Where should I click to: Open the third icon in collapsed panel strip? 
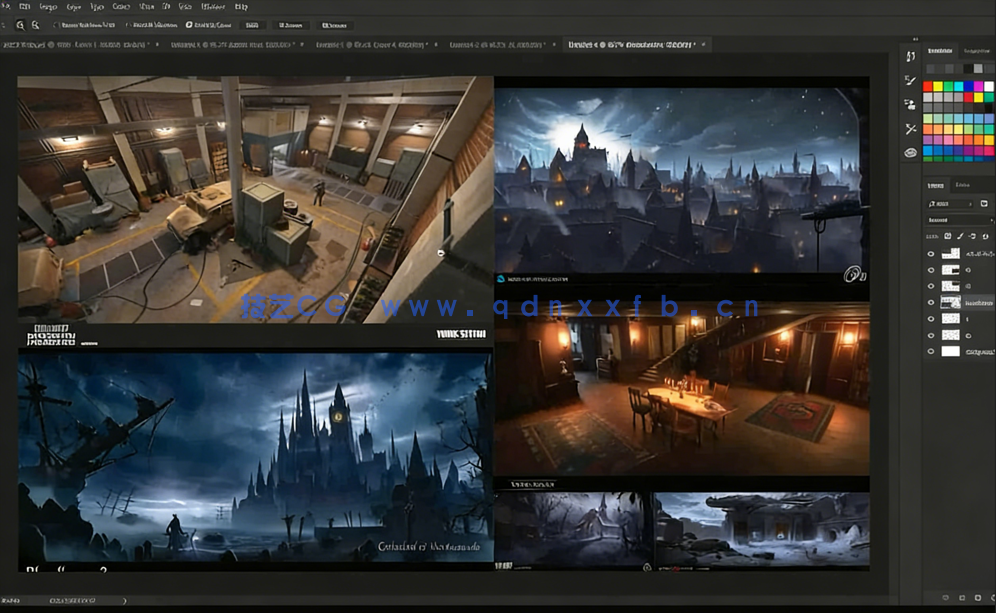[x=910, y=104]
